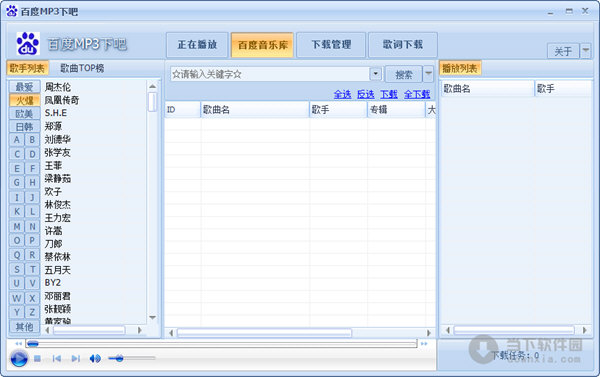This screenshot has height=377, width=600.
Task: Select the 最爱 category button
Action: click(24, 87)
